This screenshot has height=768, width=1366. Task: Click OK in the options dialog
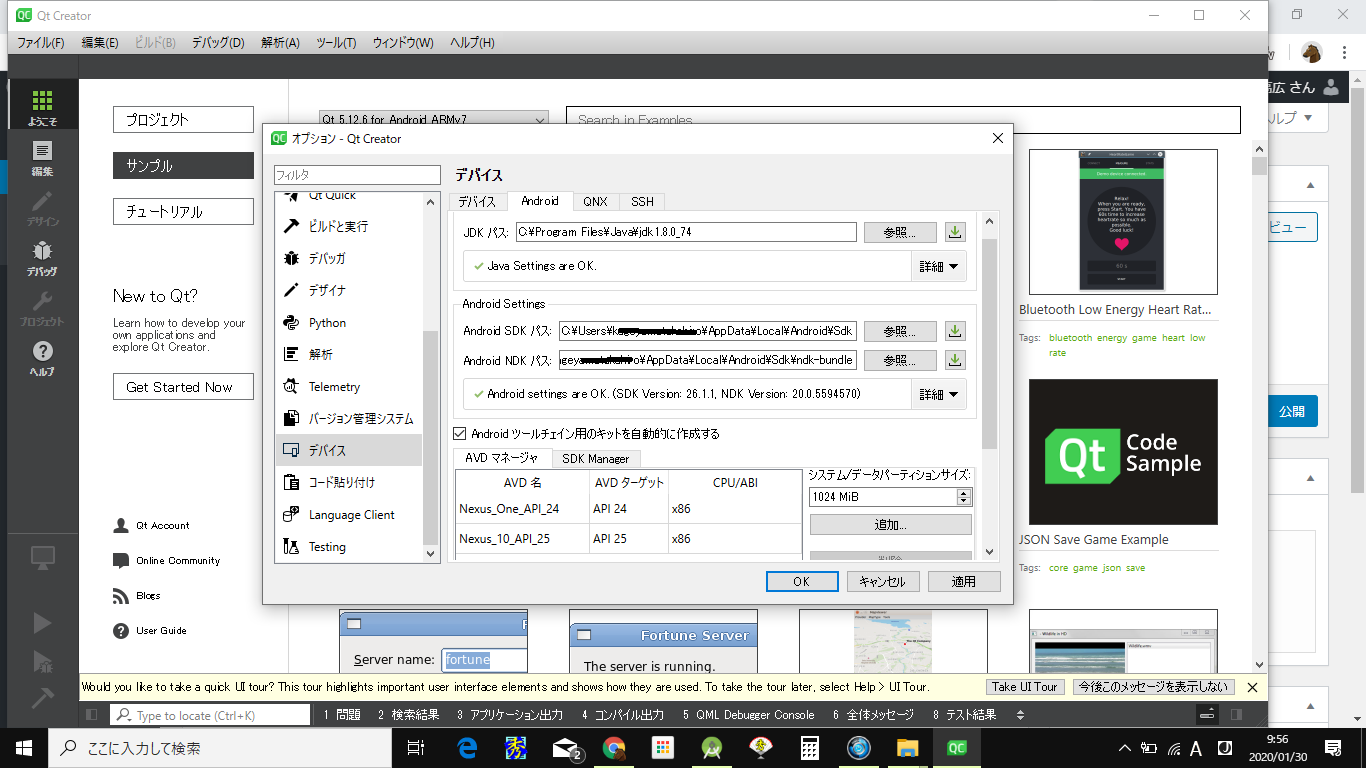pyautogui.click(x=801, y=582)
